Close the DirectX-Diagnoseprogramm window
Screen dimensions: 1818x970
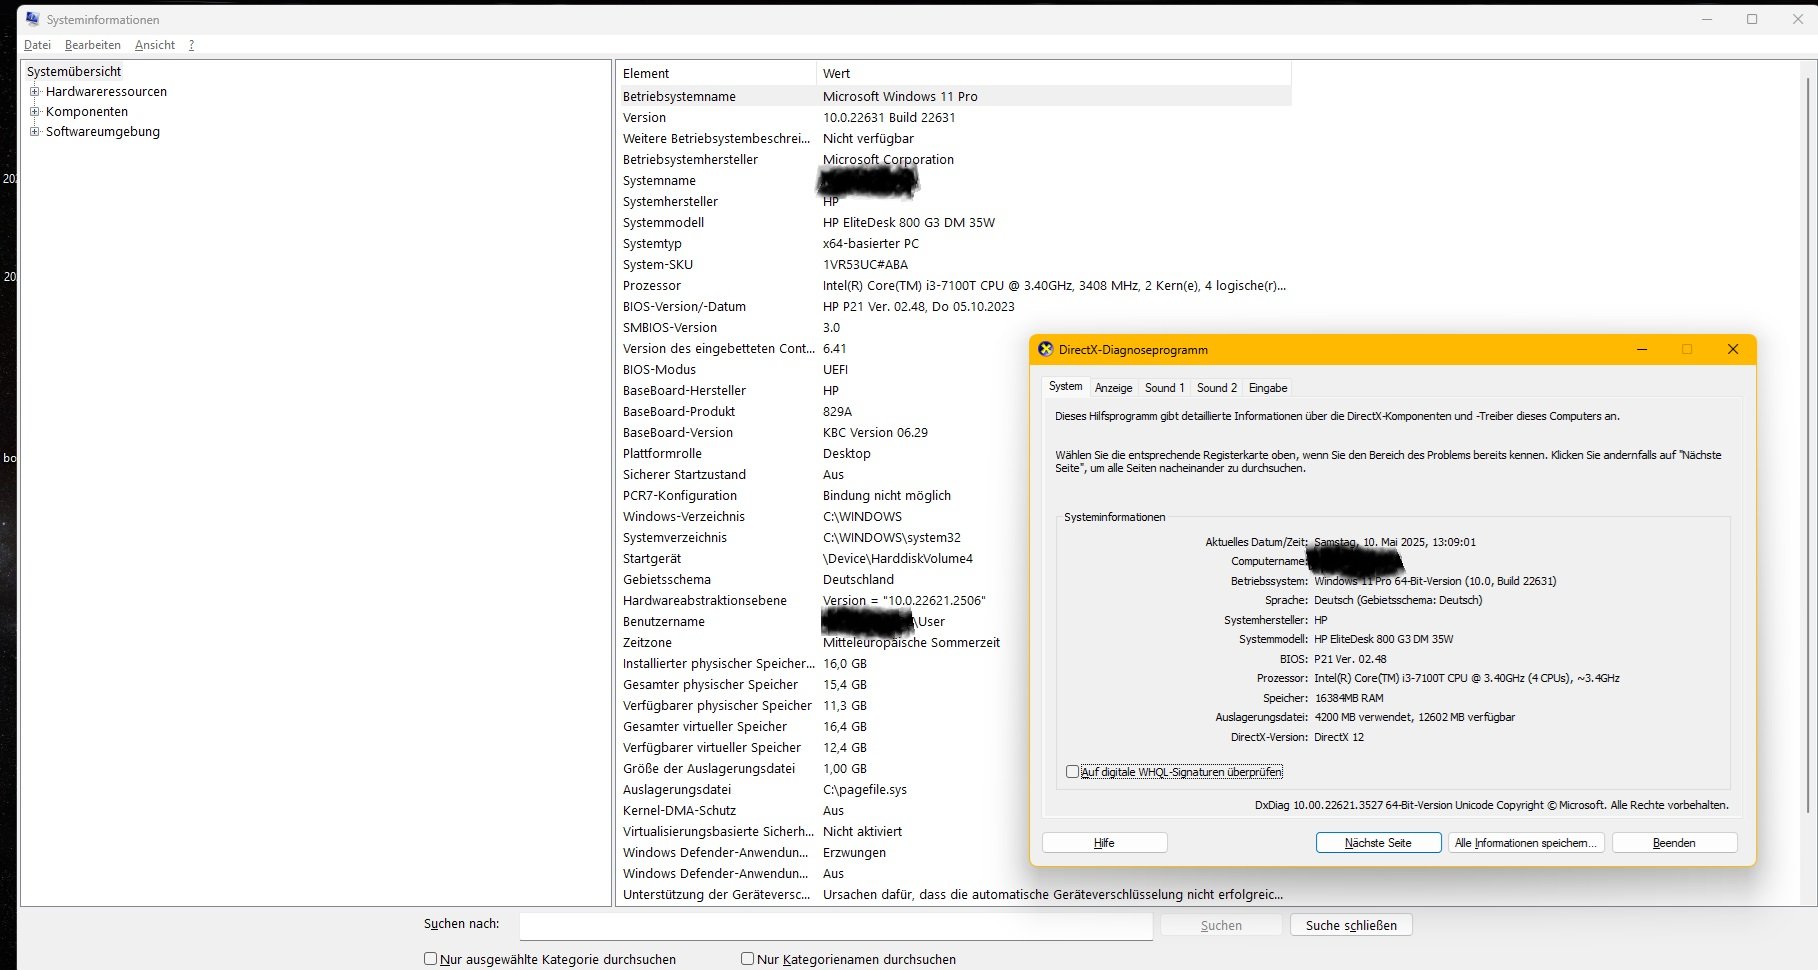click(x=1733, y=349)
